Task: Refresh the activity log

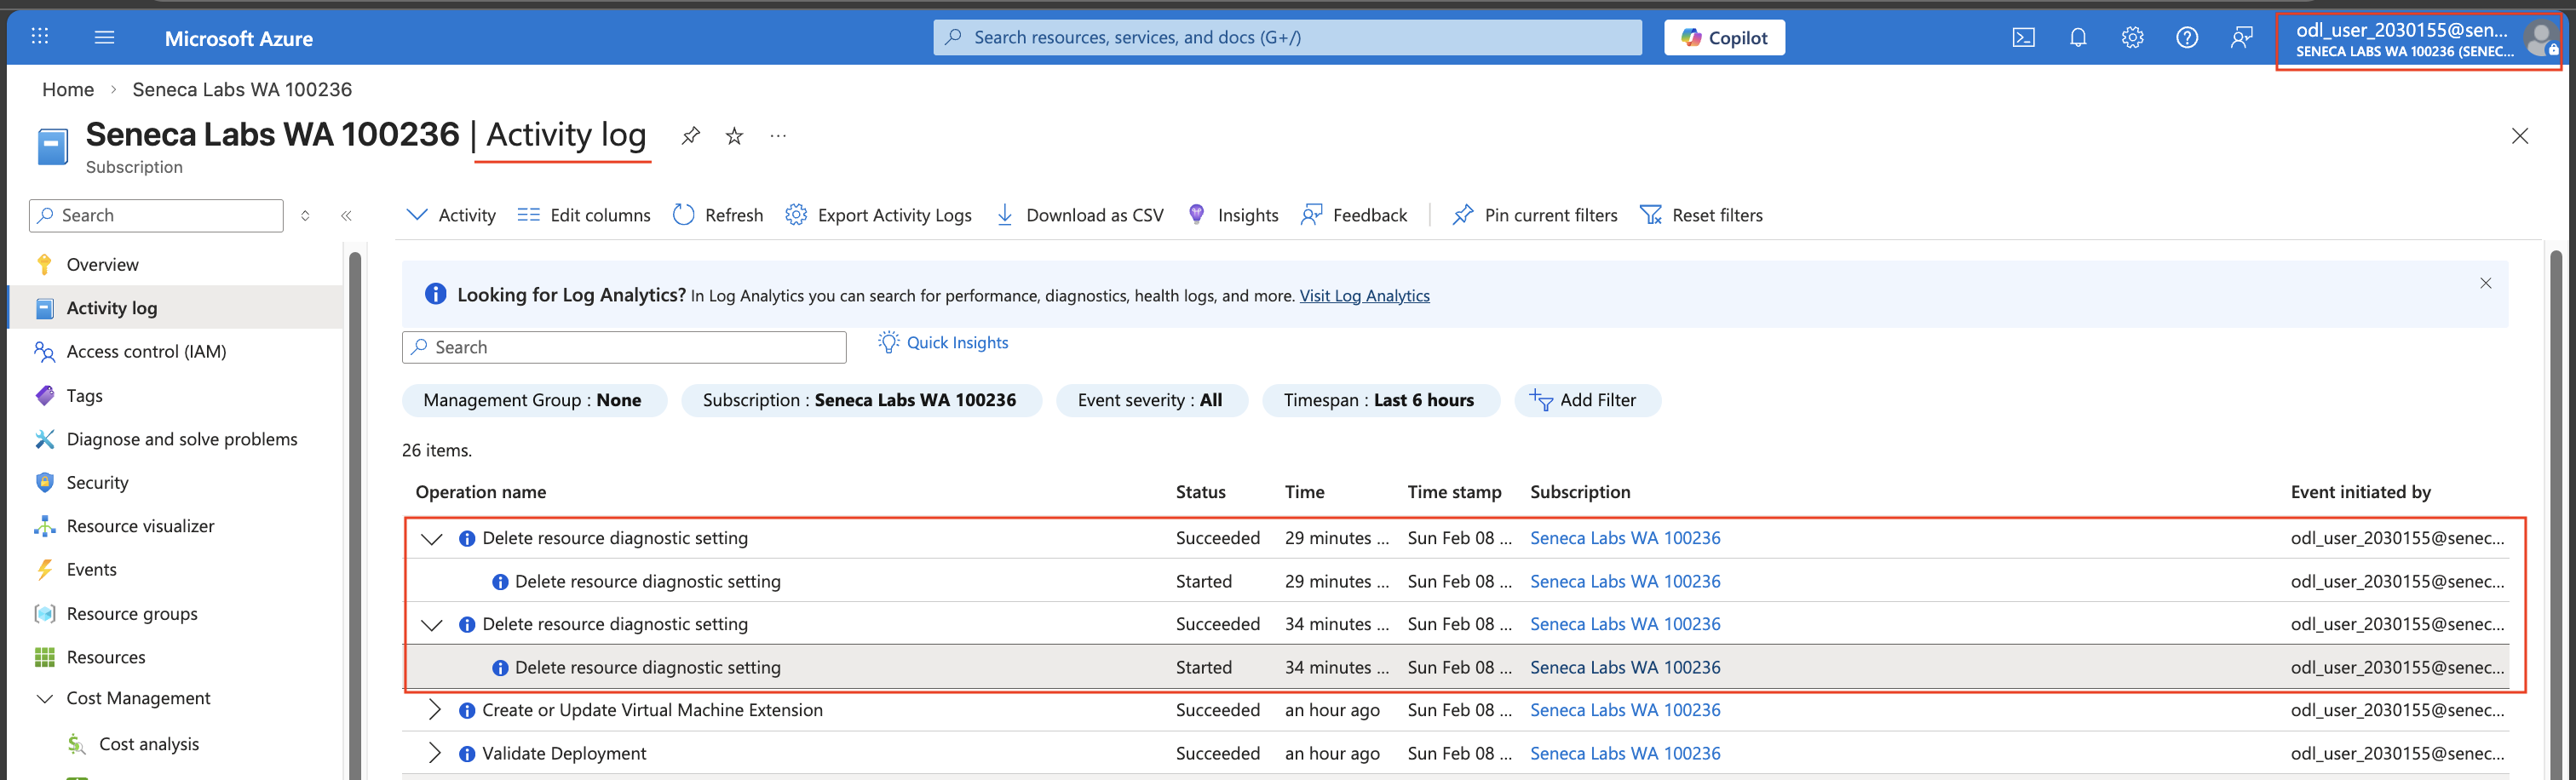Action: click(x=717, y=215)
